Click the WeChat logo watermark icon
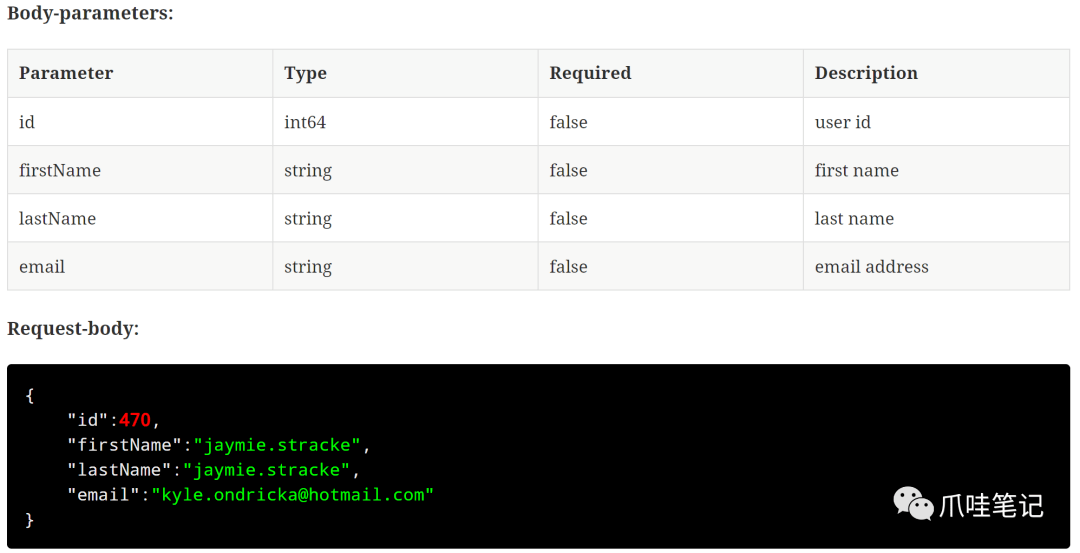 (913, 503)
